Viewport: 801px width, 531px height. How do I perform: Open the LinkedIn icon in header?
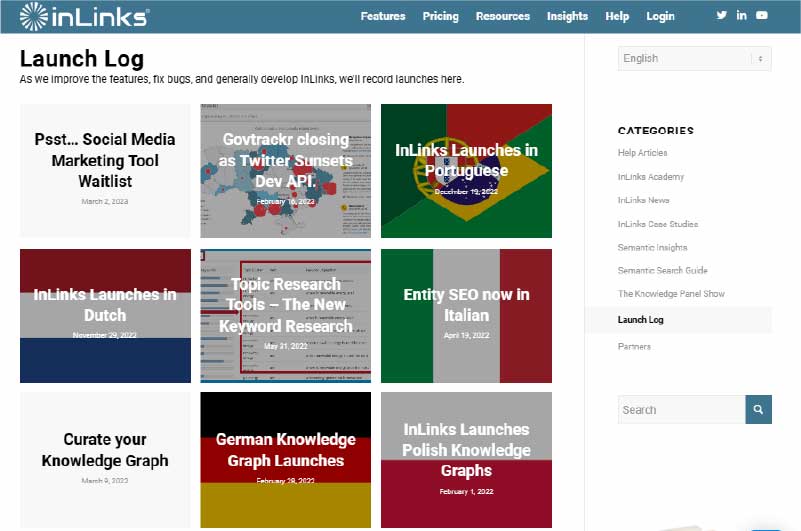741,15
